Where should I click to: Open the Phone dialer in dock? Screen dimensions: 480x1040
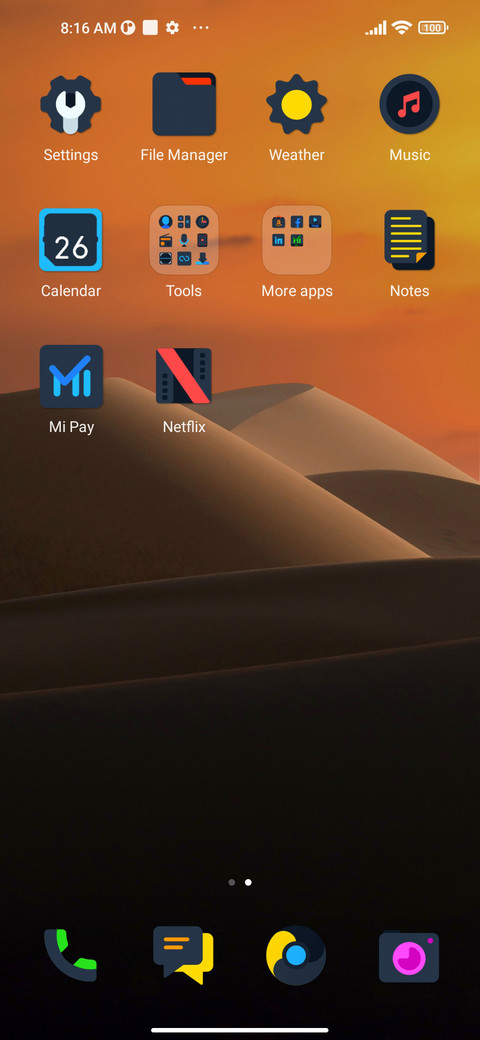(70, 955)
